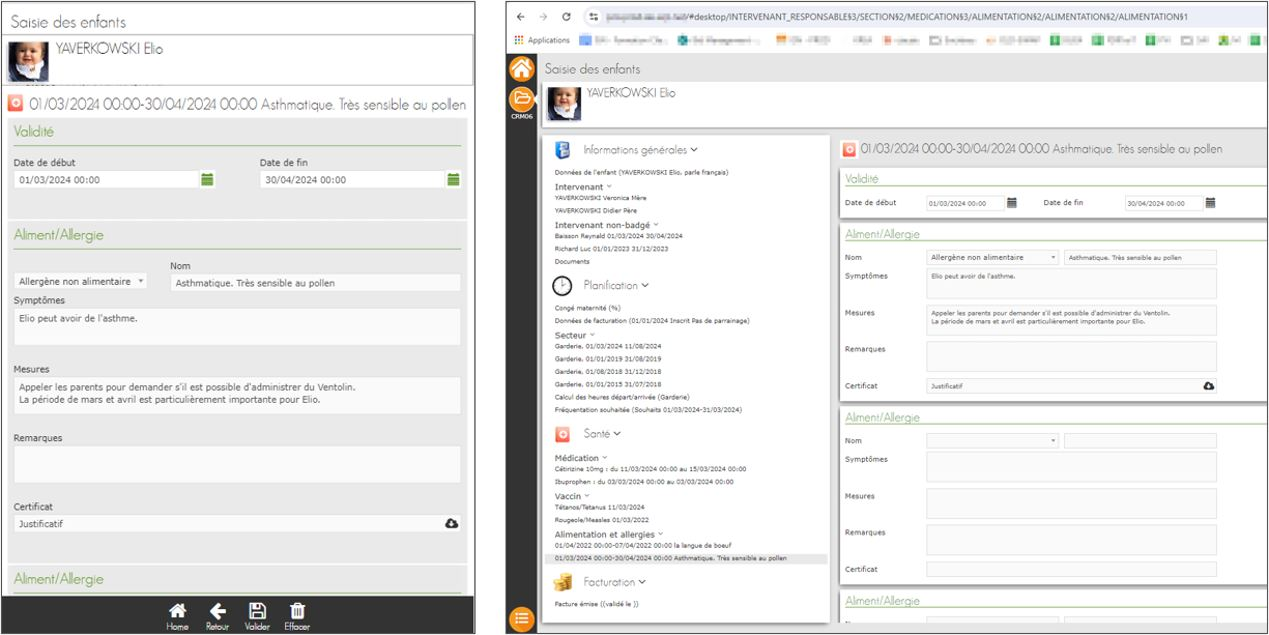1269x635 pixels.
Task: Click the Mesures text area in desktop view
Action: click(x=1071, y=320)
